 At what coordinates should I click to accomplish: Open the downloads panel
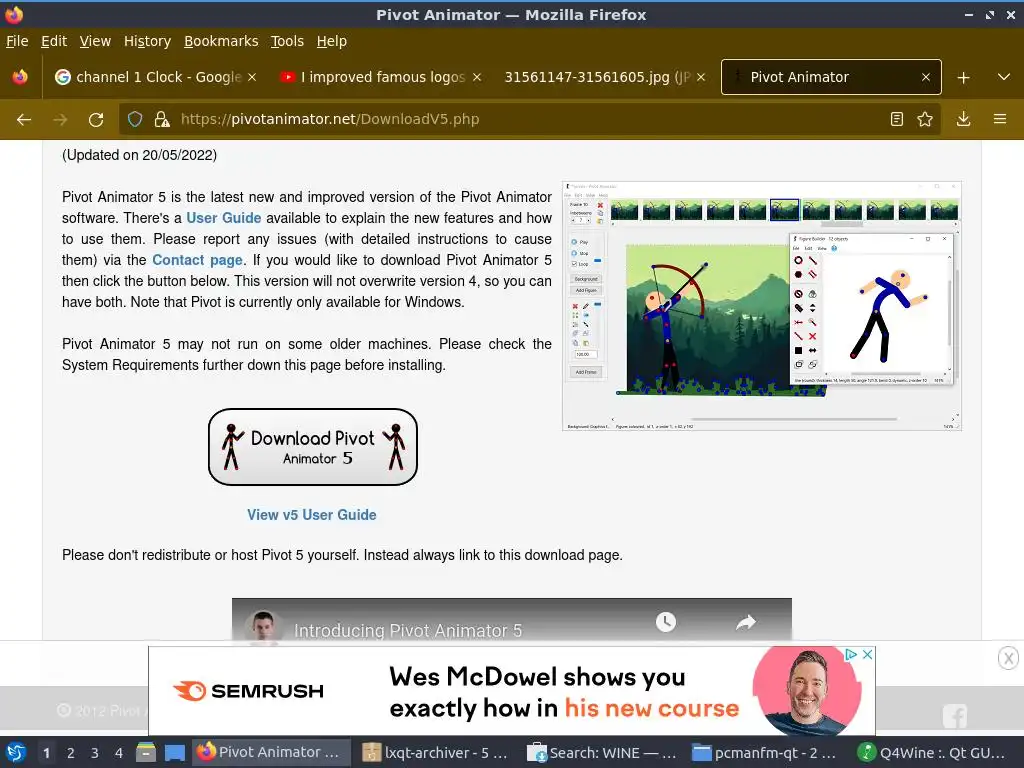963,119
